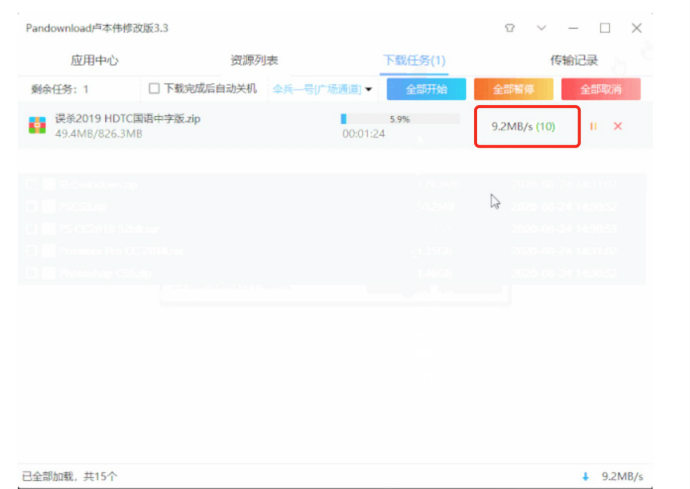Viewport: 690px width, 489px height.
Task: Click the zip archive file icon
Action: 37,126
